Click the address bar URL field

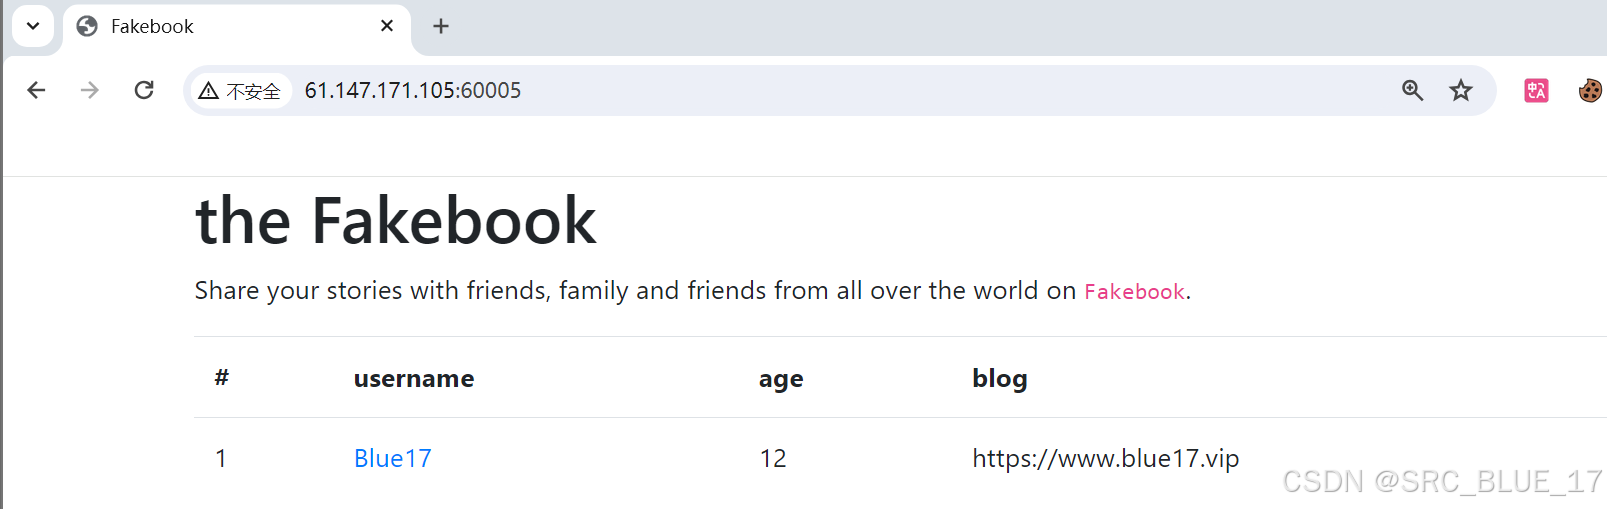[x=840, y=91]
